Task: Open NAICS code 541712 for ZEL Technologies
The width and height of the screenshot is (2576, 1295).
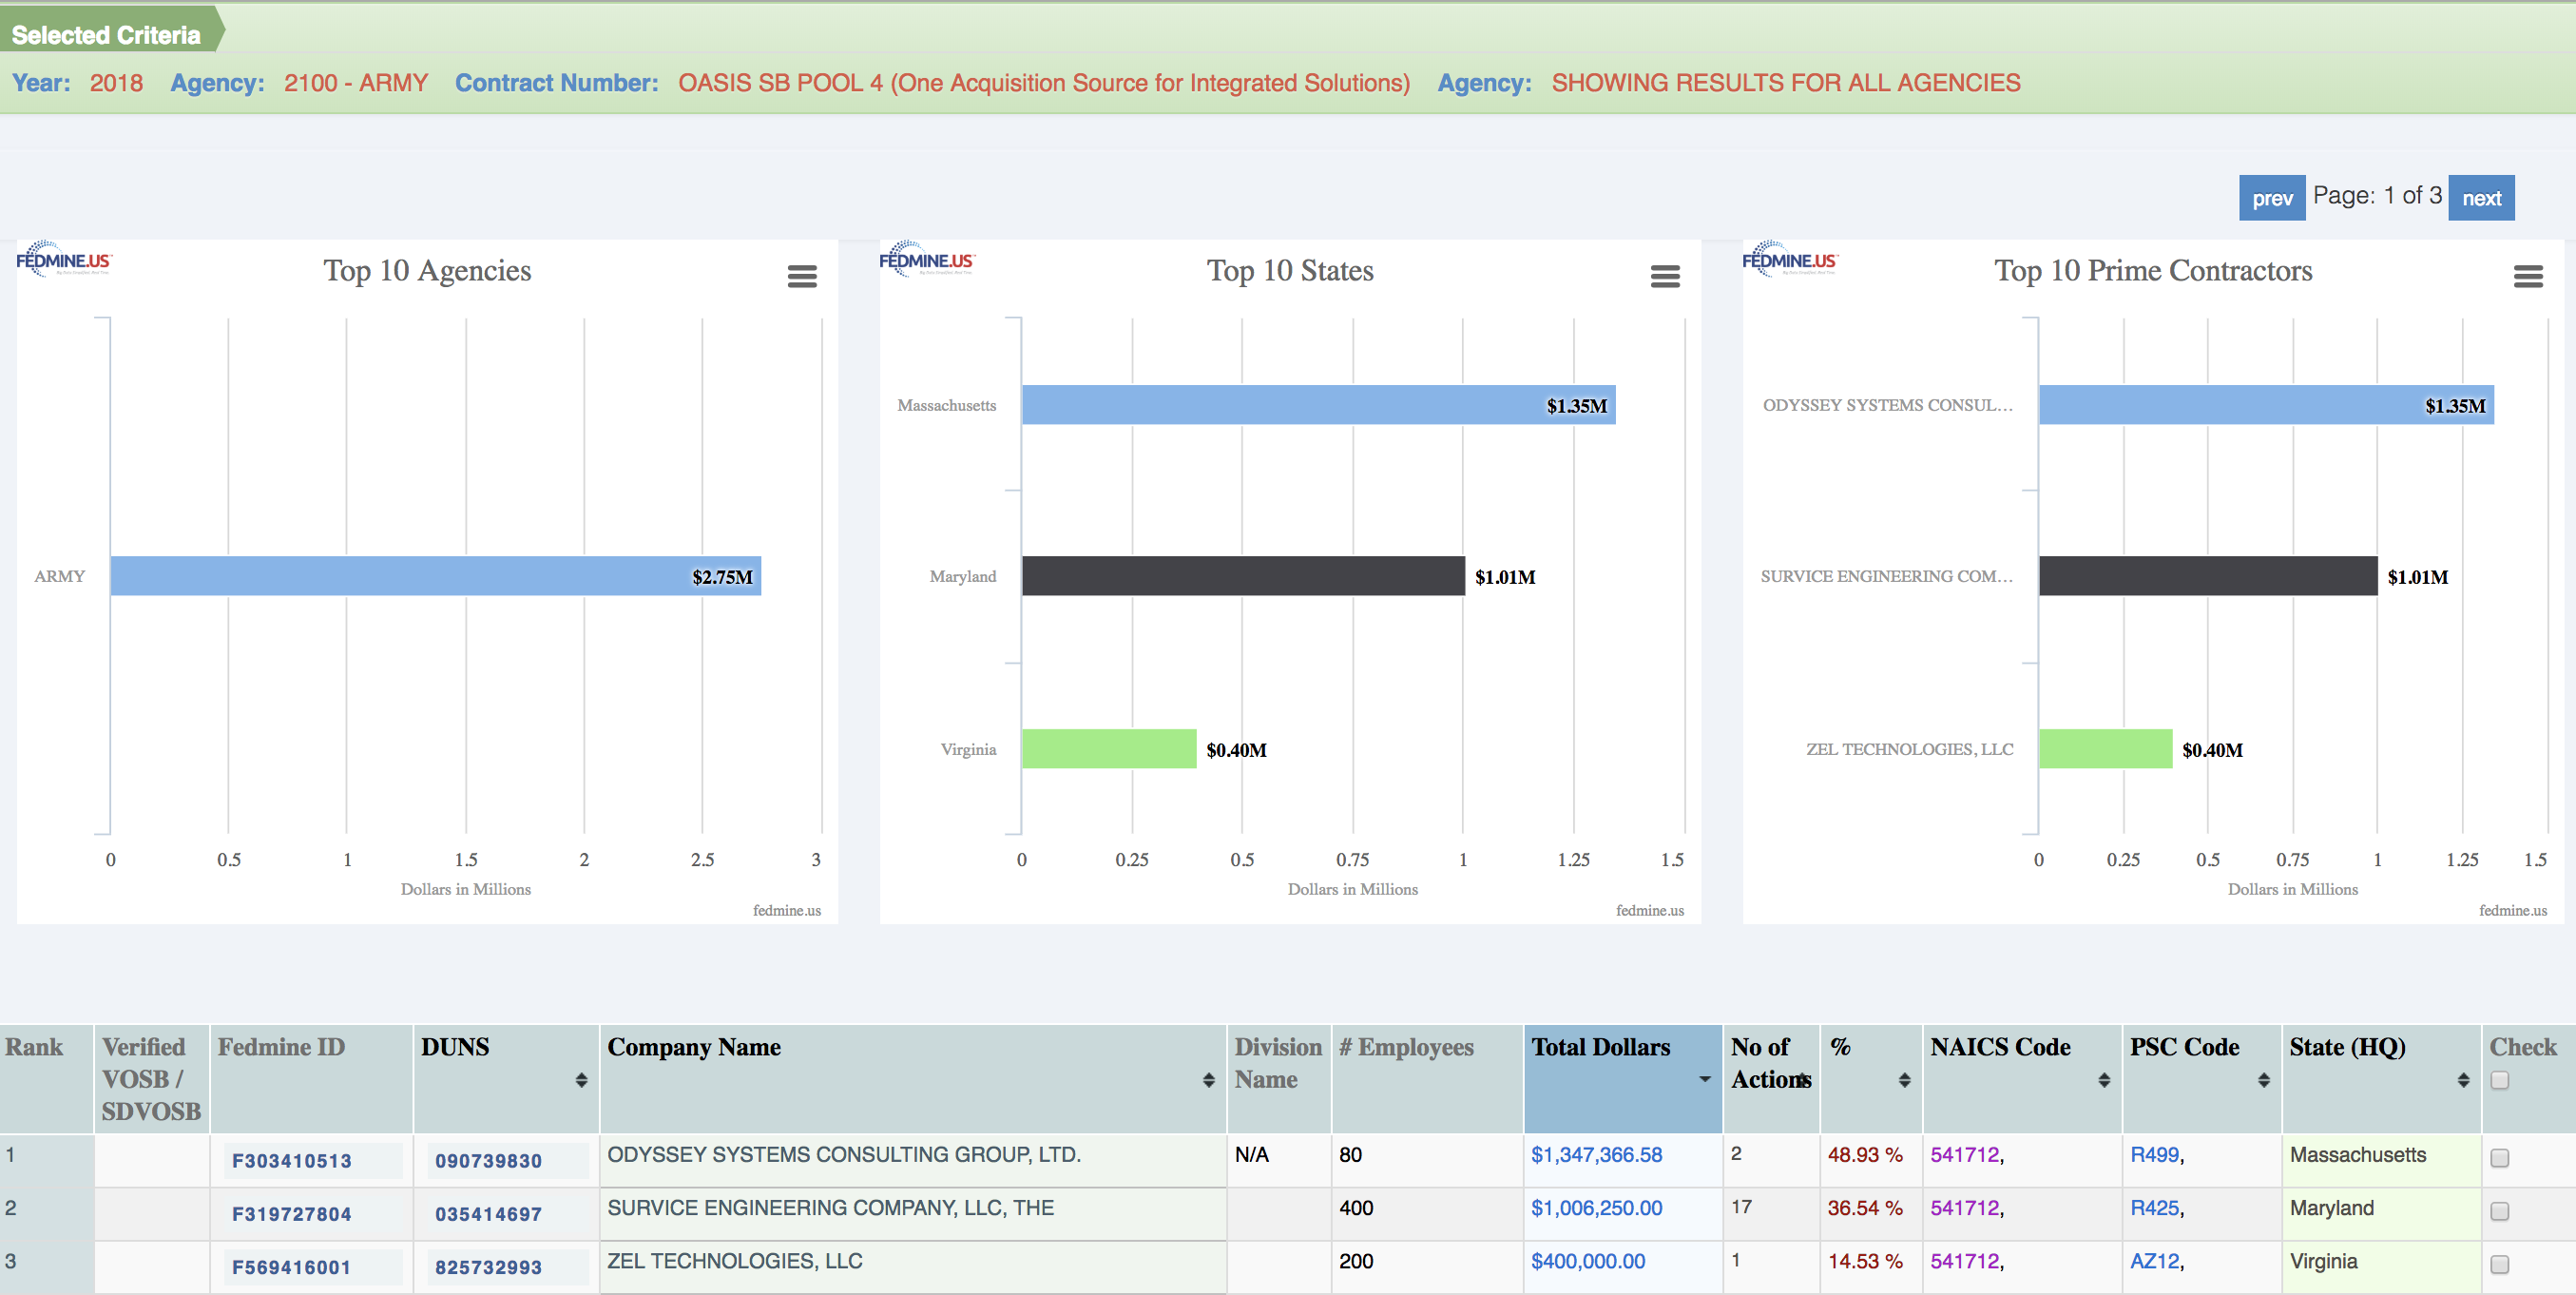Action: tap(1964, 1261)
